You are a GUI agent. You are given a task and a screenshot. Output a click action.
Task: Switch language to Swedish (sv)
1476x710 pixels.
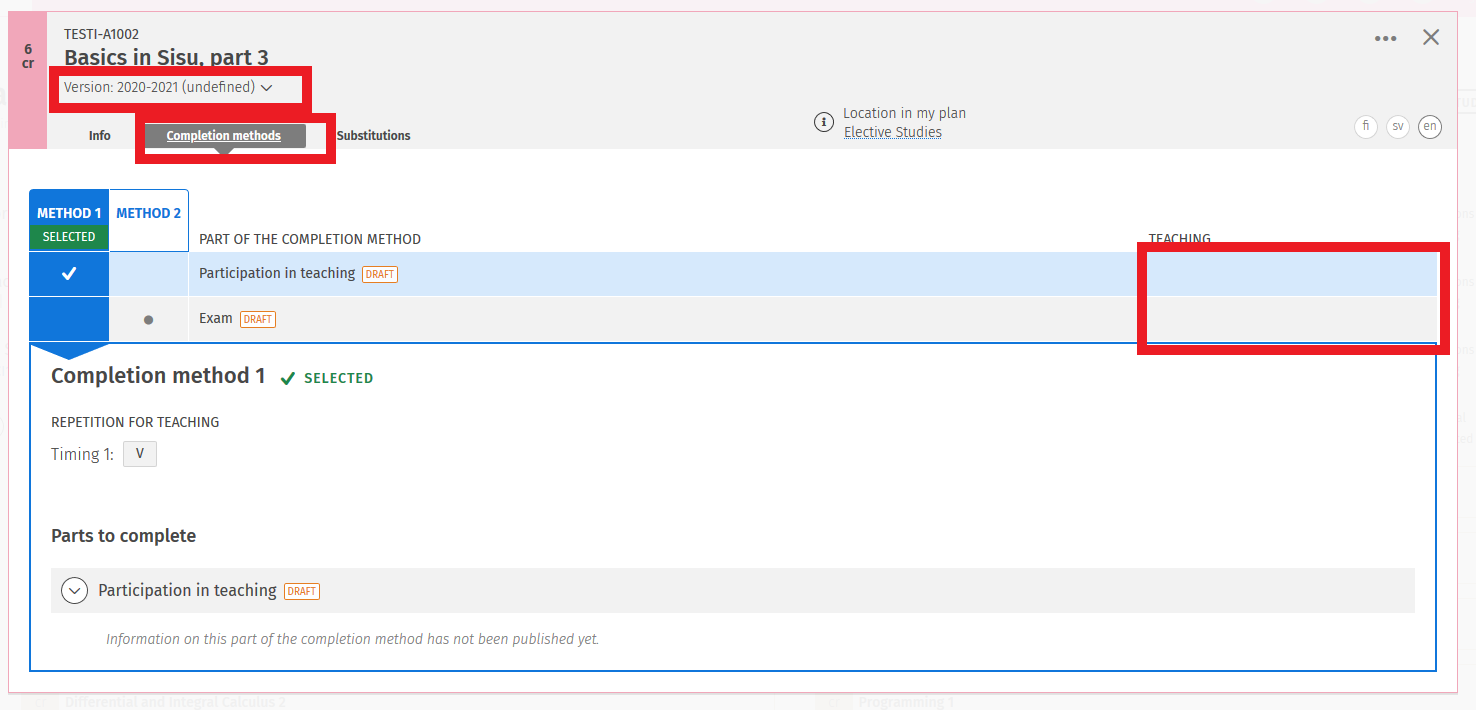[x=1398, y=127]
